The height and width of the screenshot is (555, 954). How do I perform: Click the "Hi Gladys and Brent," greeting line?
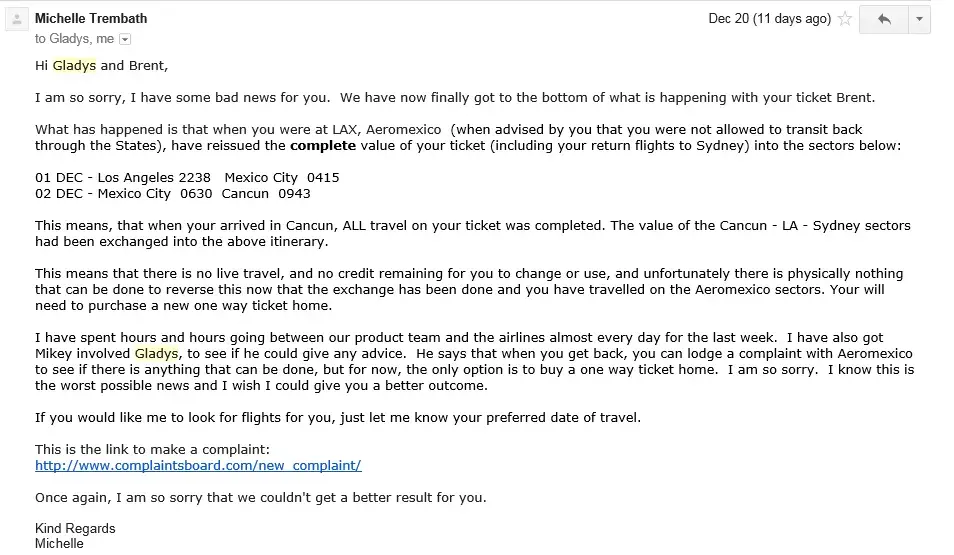tap(102, 66)
